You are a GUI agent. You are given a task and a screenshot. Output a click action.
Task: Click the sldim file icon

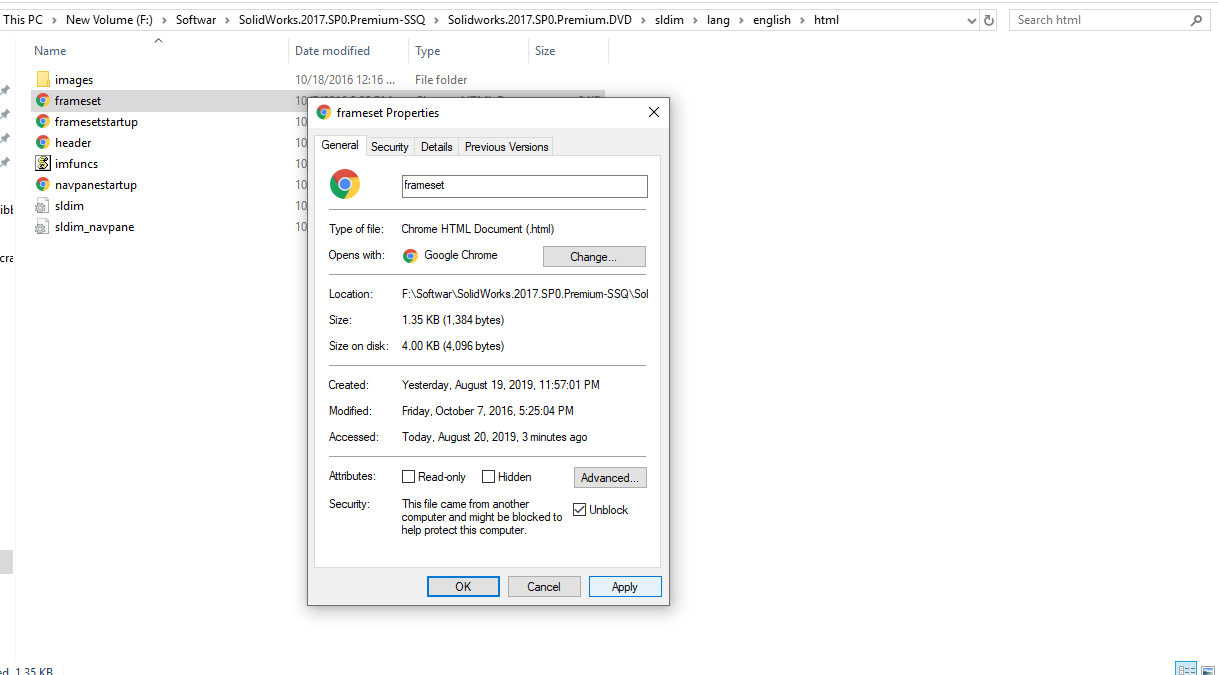(x=42, y=206)
